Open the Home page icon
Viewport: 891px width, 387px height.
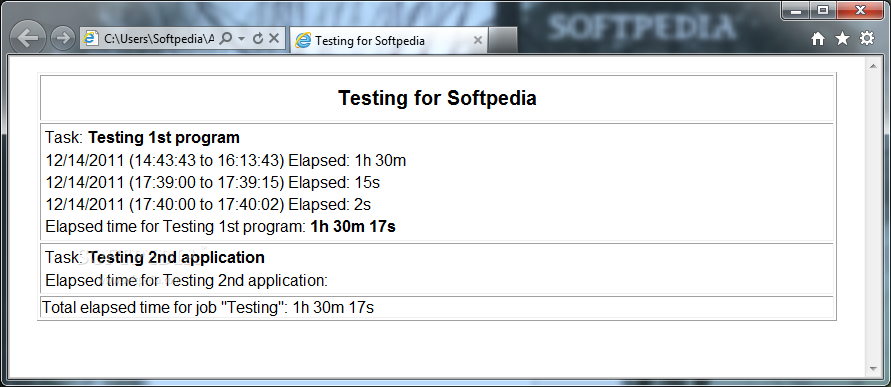(818, 39)
